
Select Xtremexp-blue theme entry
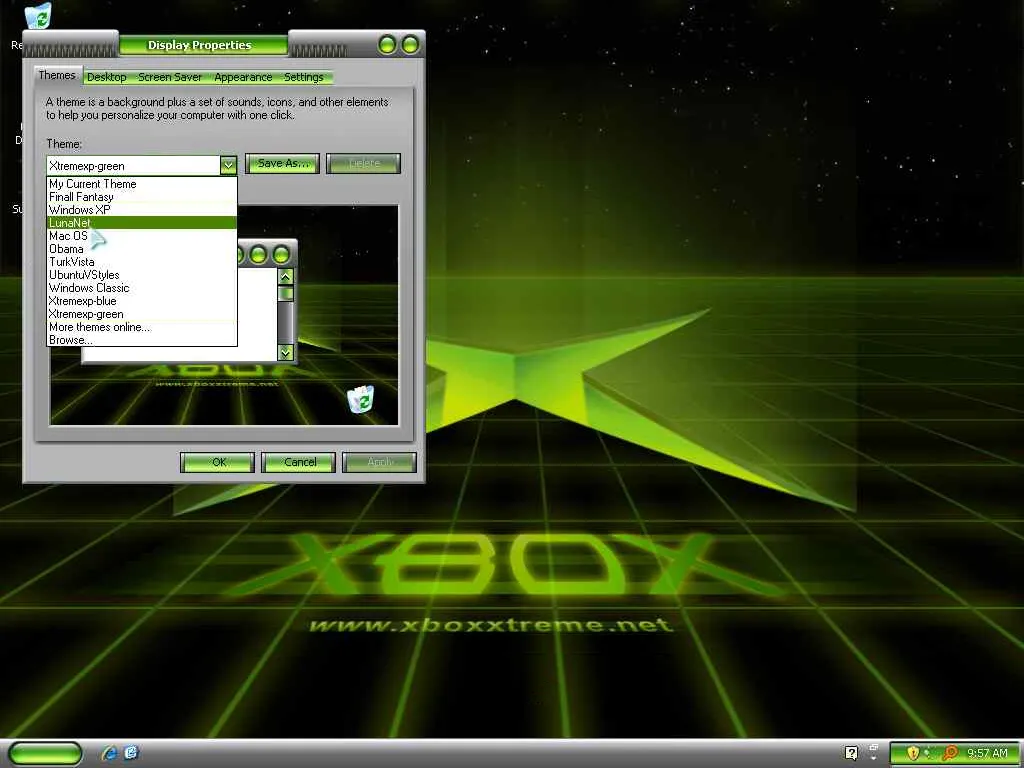142,301
